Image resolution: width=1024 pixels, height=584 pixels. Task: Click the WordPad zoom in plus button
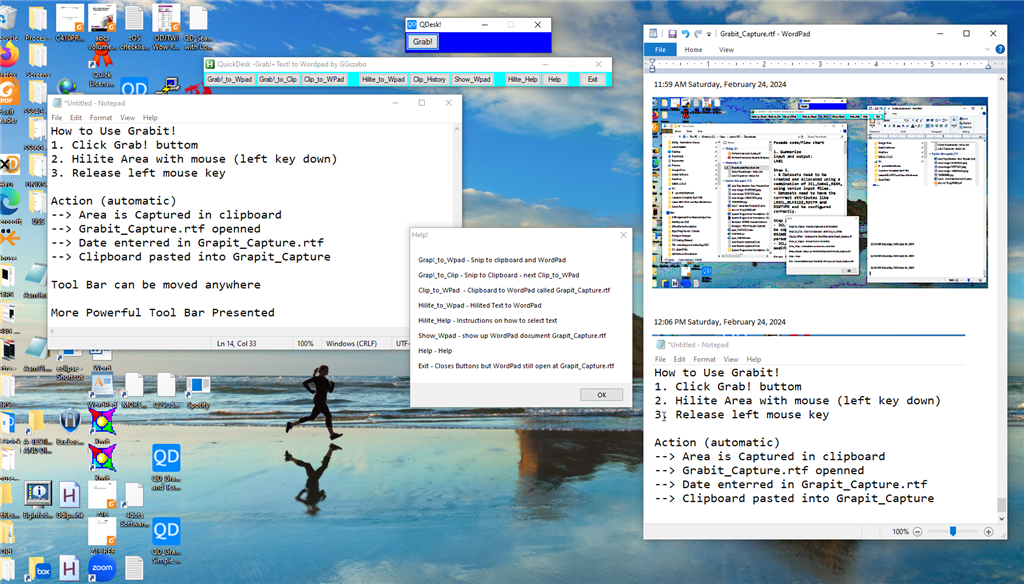point(988,532)
